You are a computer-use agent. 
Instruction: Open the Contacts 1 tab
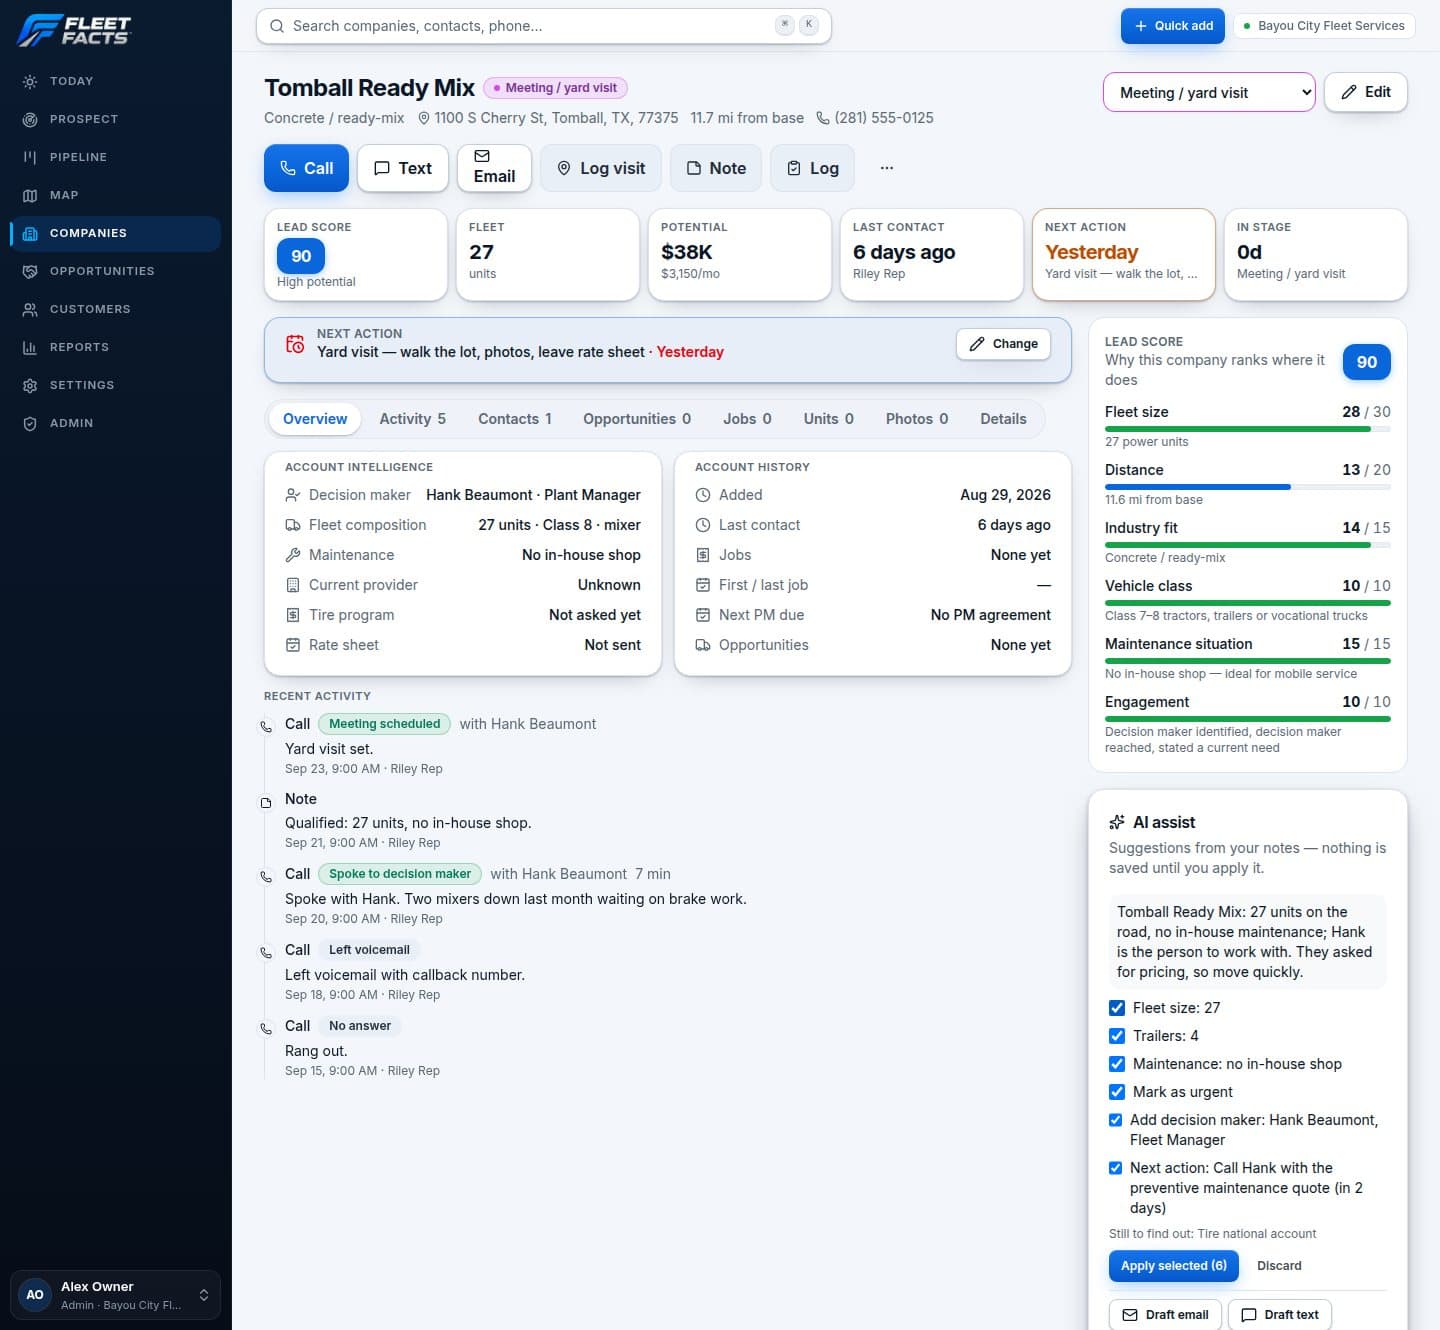click(x=515, y=419)
